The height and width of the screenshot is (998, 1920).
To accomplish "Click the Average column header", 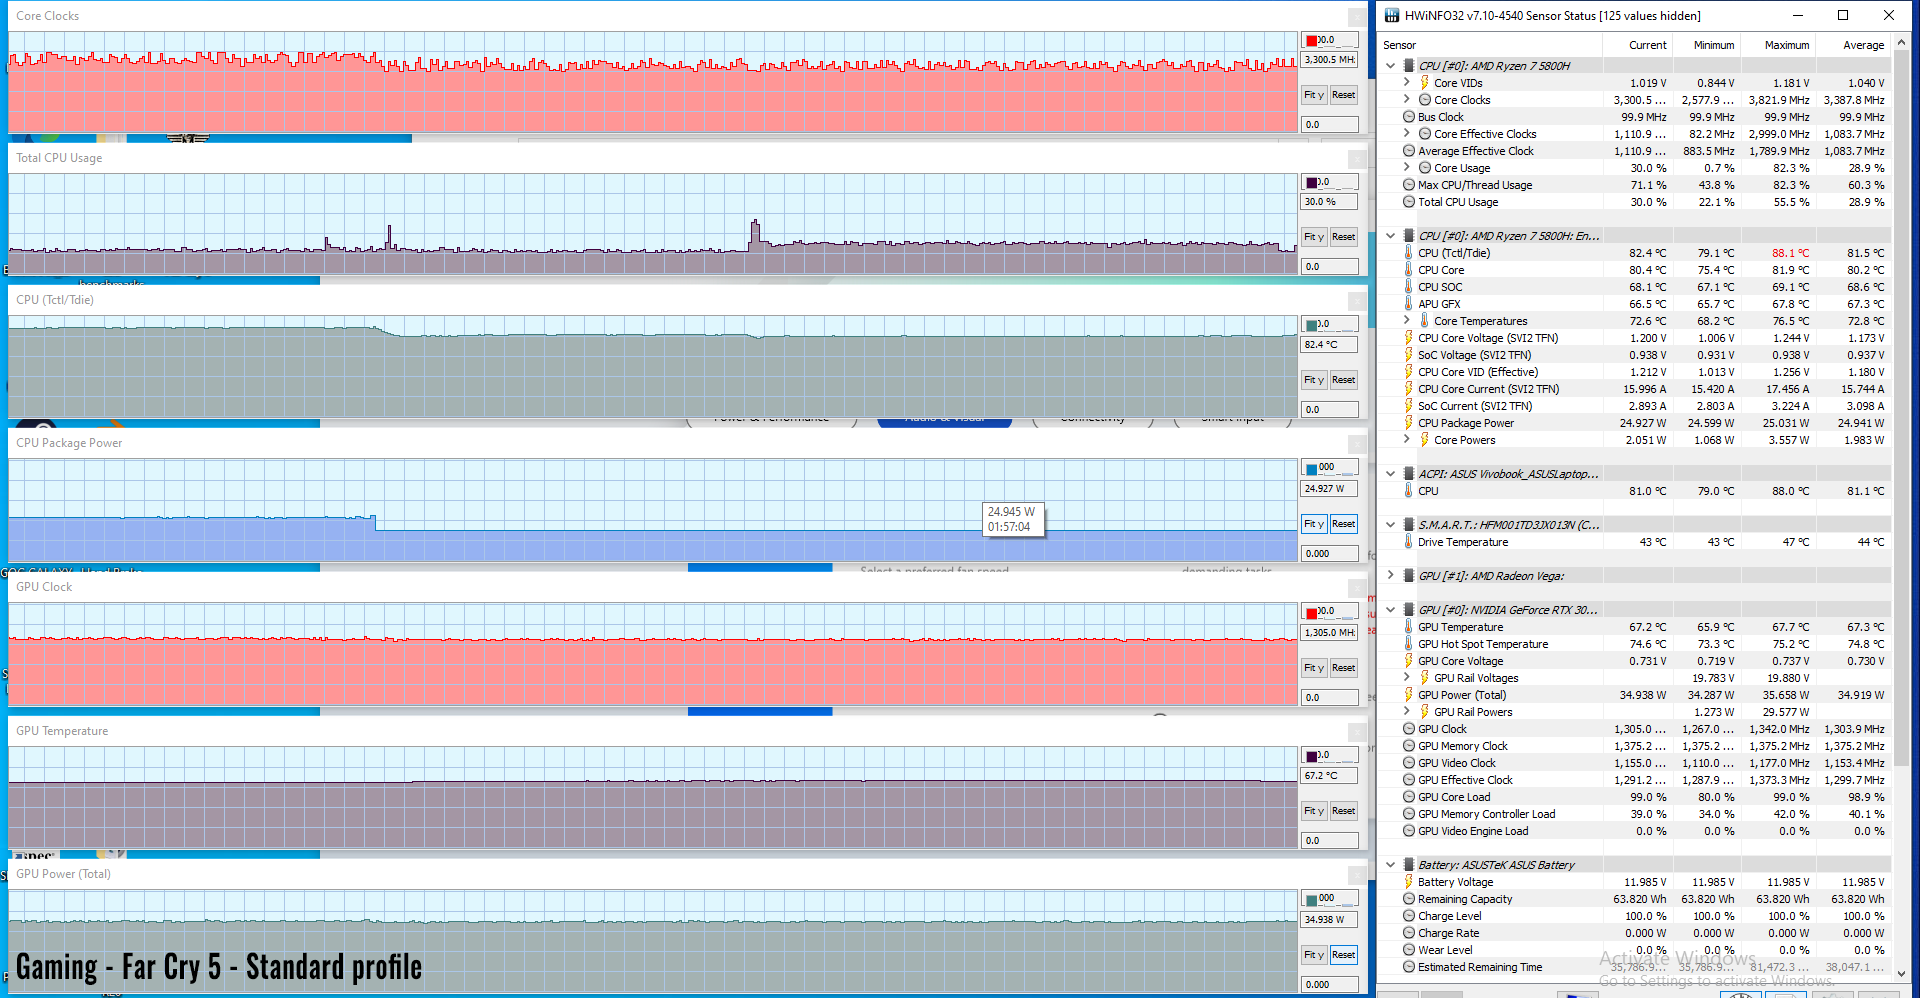I will [1863, 45].
